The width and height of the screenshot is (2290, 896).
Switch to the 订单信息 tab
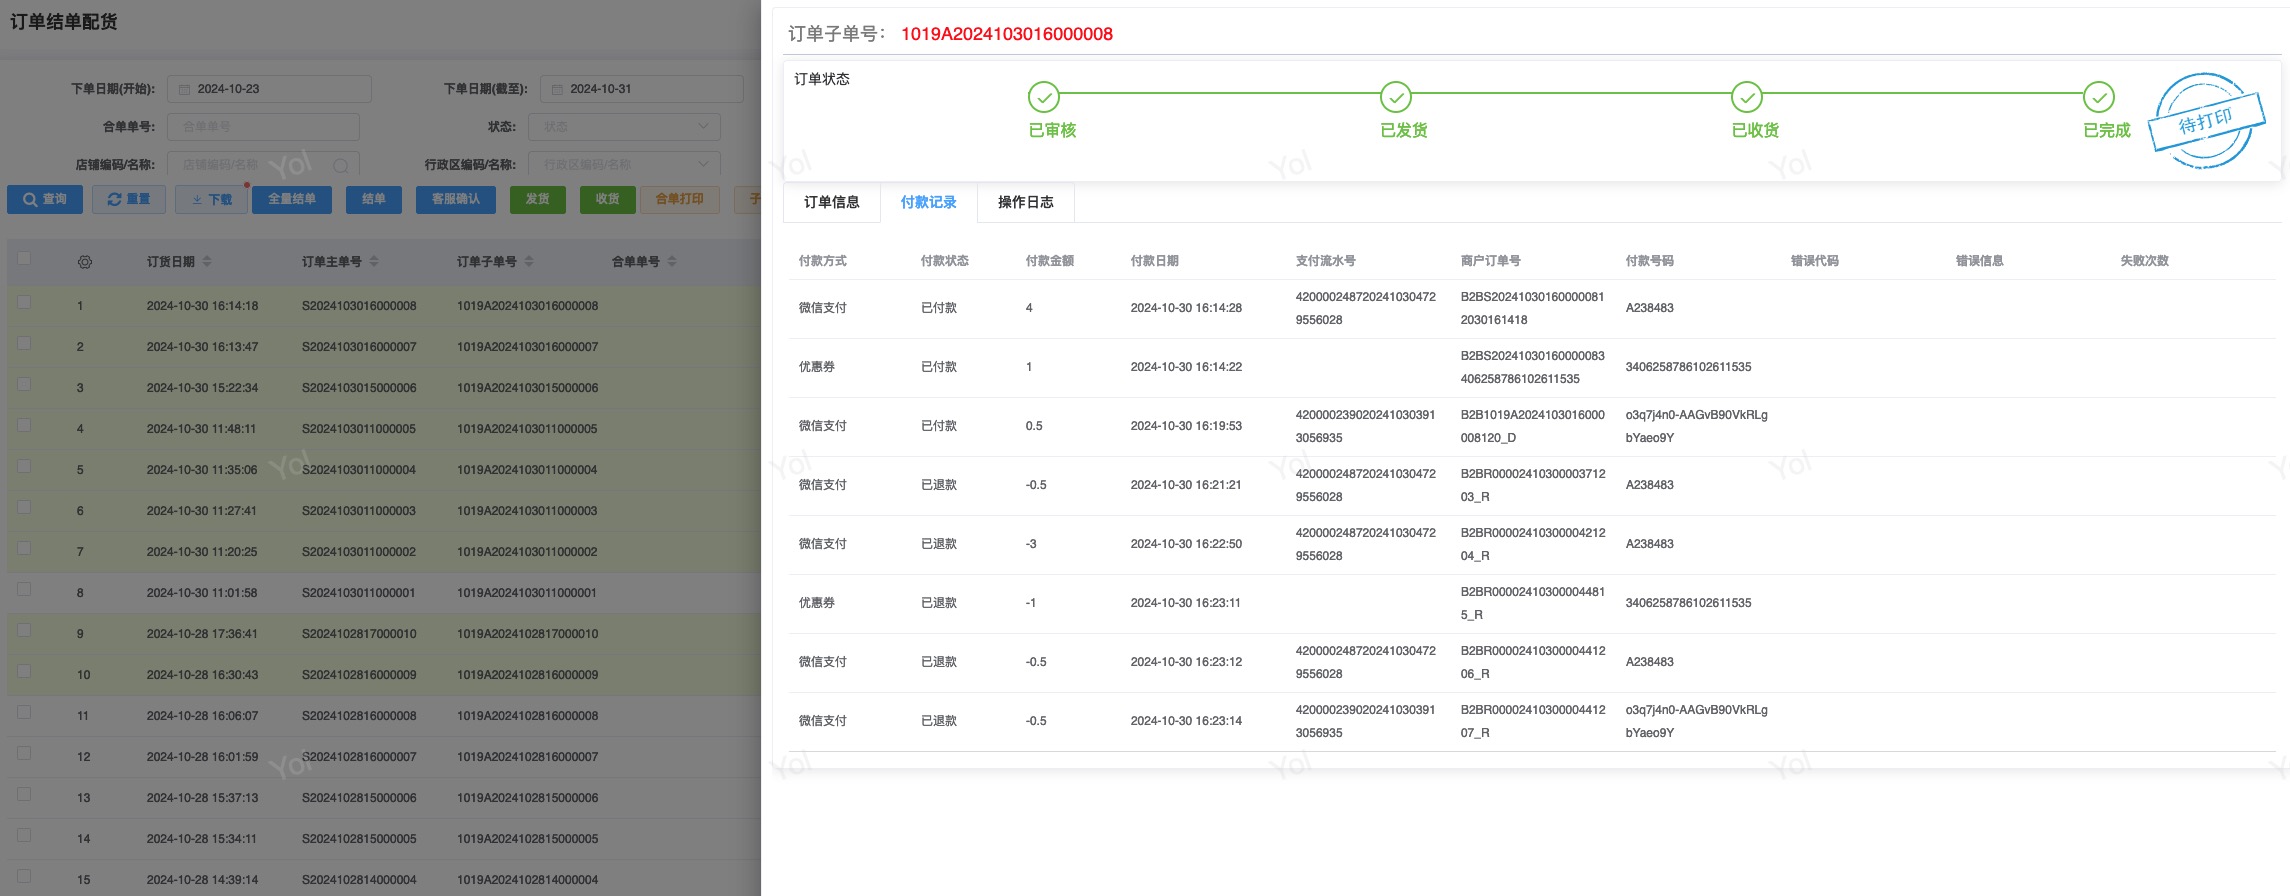coord(831,202)
